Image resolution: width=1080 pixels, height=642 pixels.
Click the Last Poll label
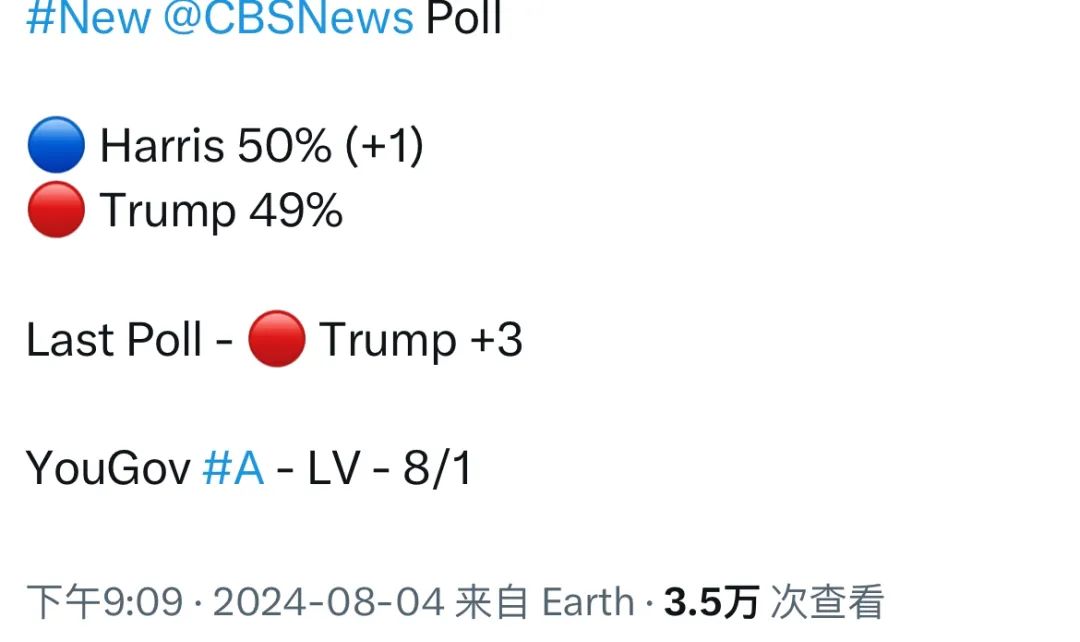point(114,340)
